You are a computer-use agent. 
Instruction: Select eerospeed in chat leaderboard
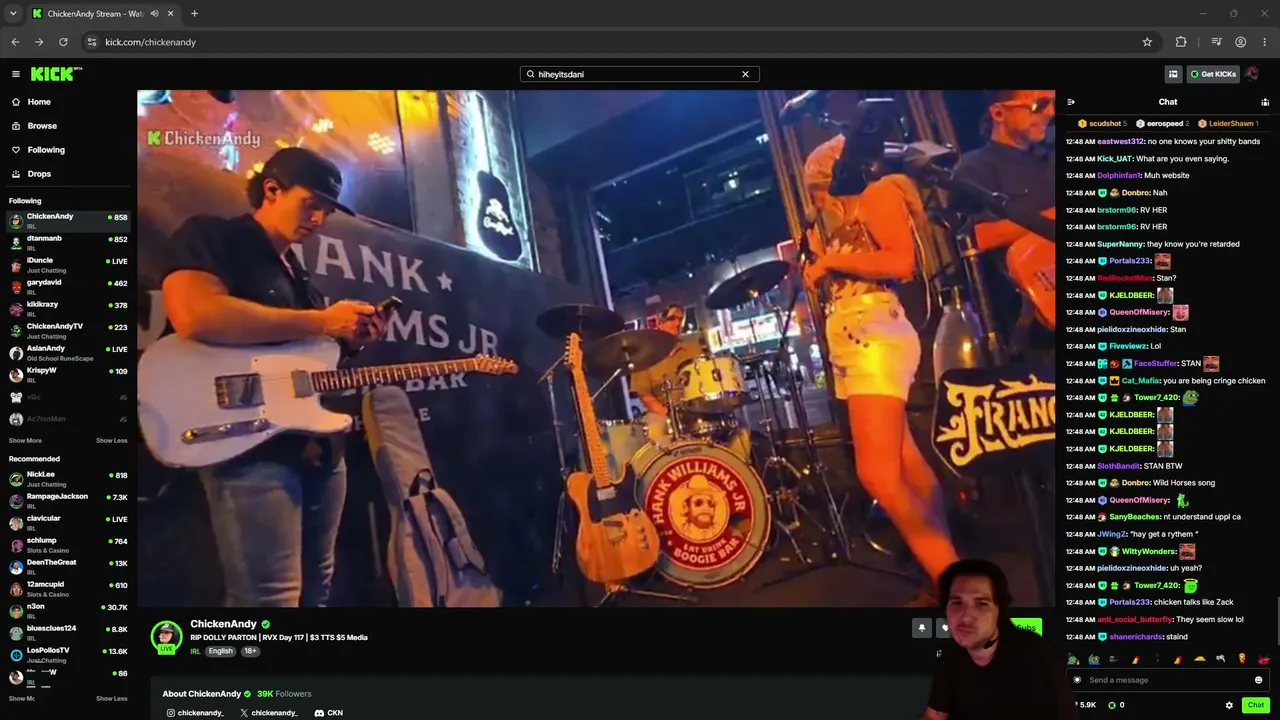1163,124
